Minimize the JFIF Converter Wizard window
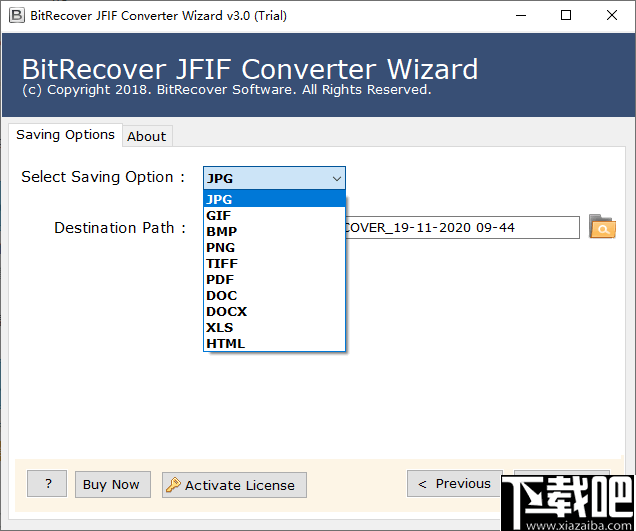The width and height of the screenshot is (636, 531). pos(521,15)
